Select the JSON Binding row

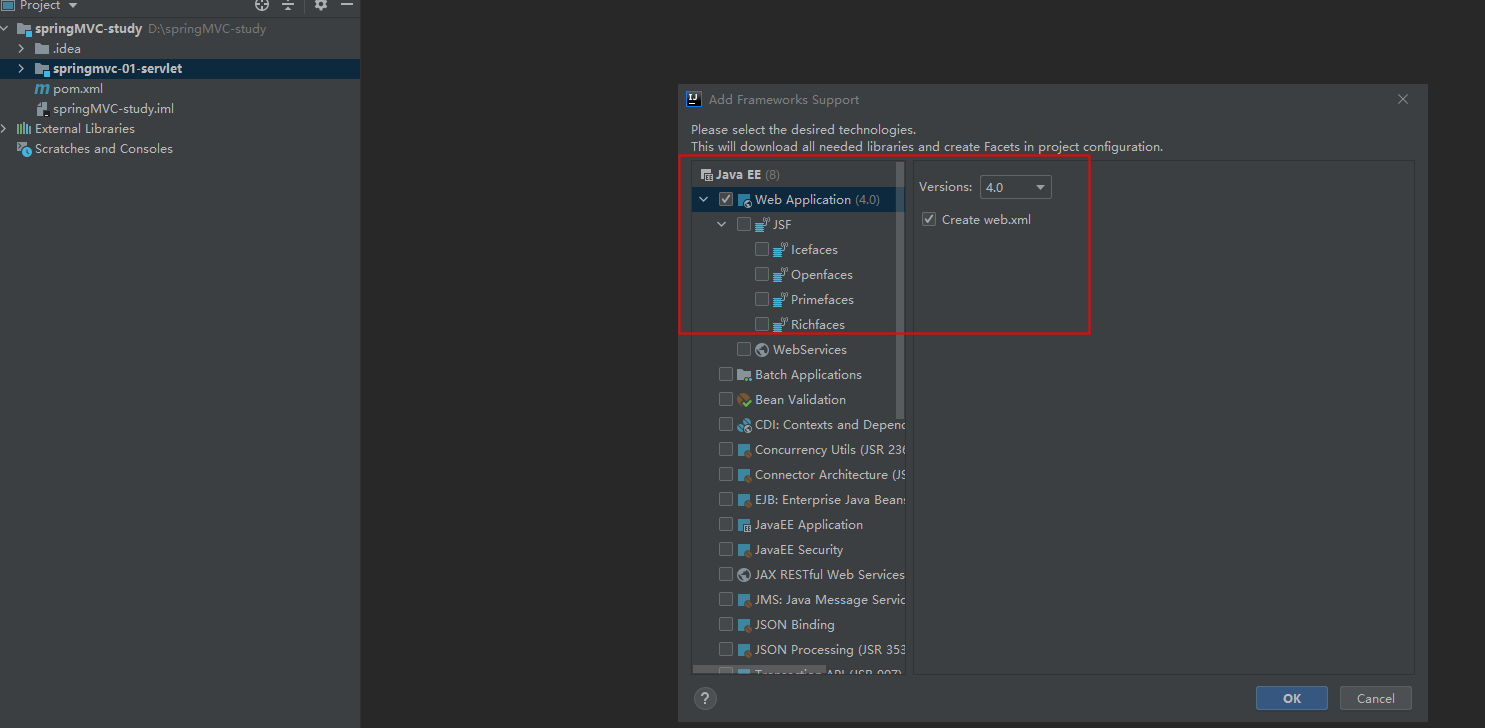(x=798, y=625)
